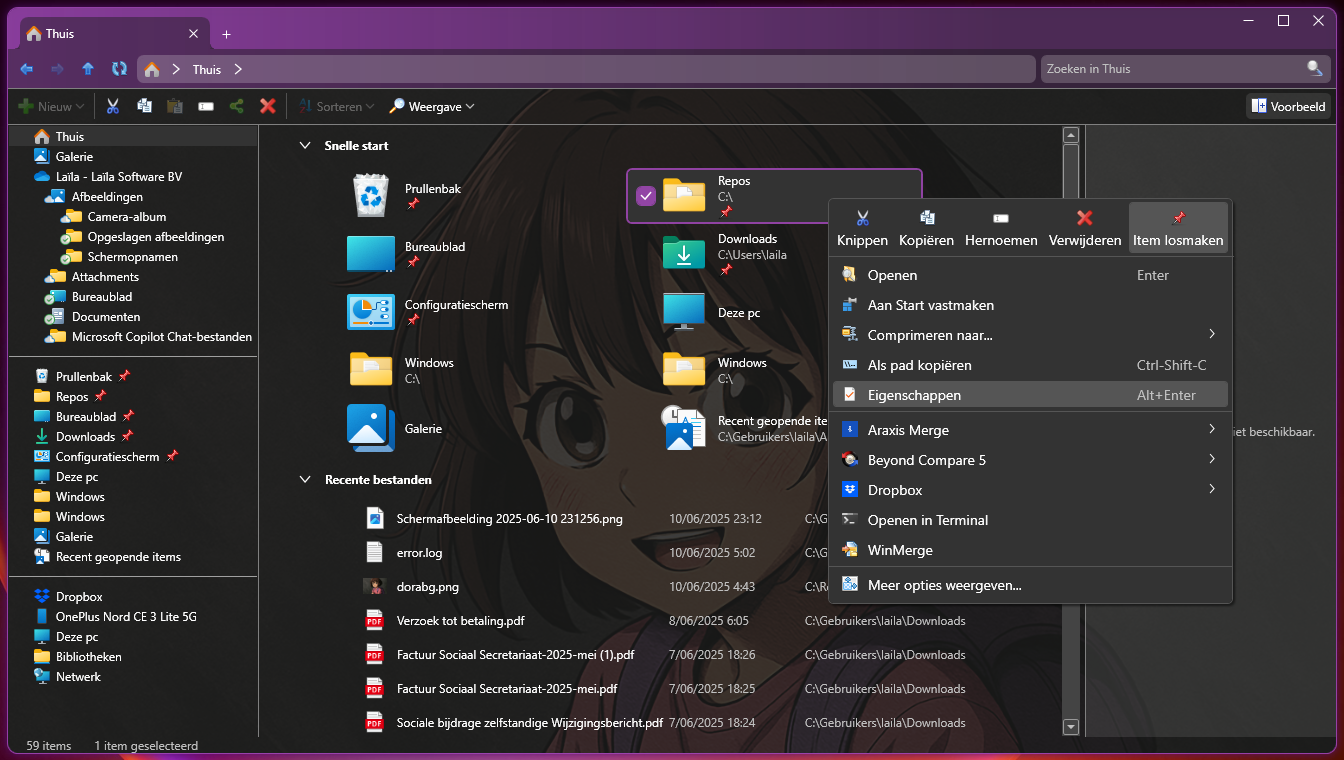The height and width of the screenshot is (760, 1344).
Task: Select Knippen in the context menu
Action: [862, 228]
